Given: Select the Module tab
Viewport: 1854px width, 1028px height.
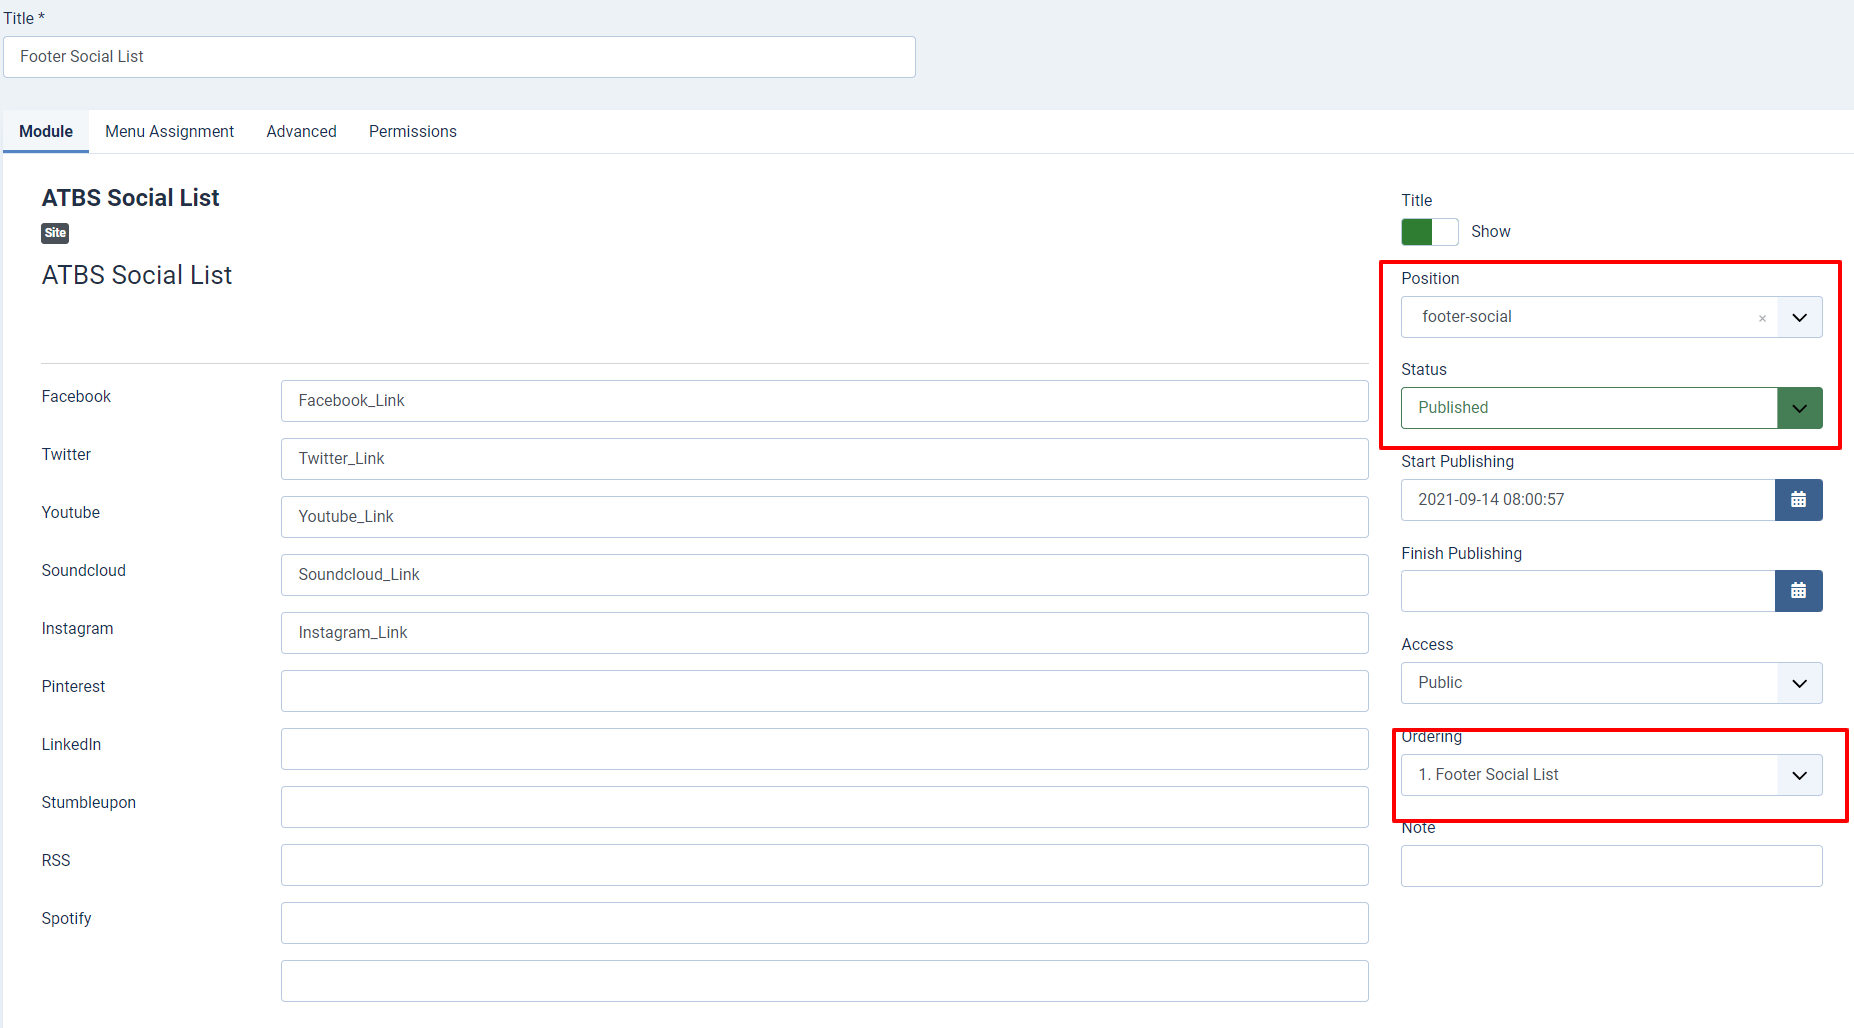Looking at the screenshot, I should (x=46, y=132).
